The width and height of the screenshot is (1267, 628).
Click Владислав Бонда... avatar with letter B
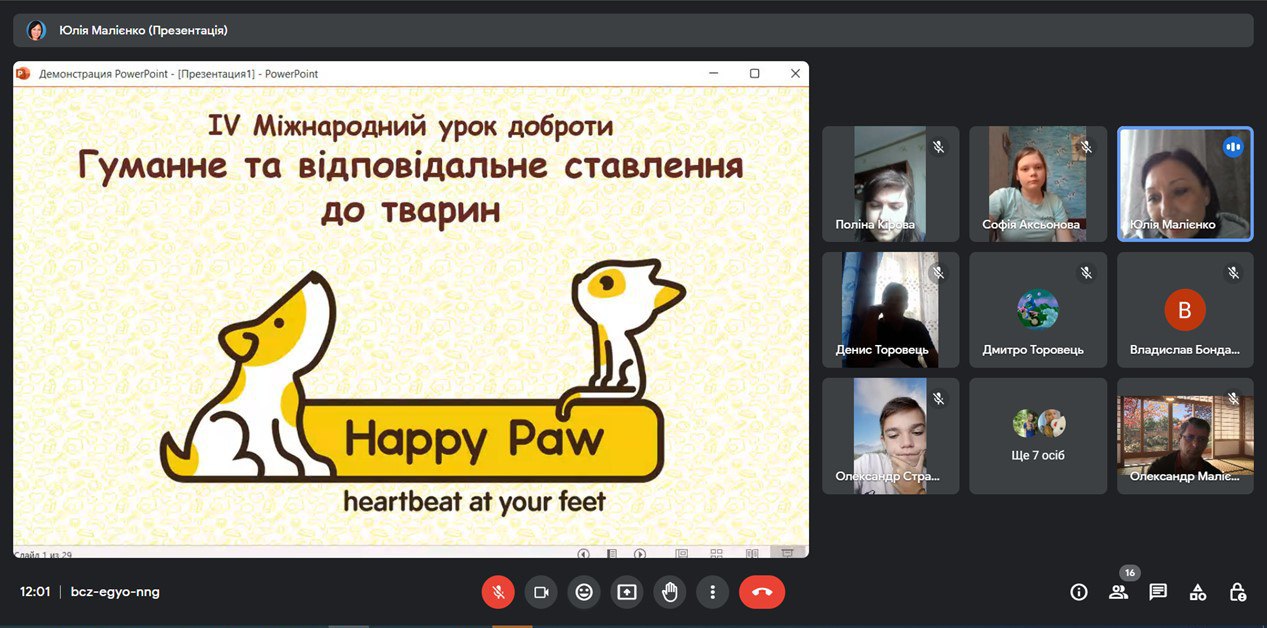1185,310
